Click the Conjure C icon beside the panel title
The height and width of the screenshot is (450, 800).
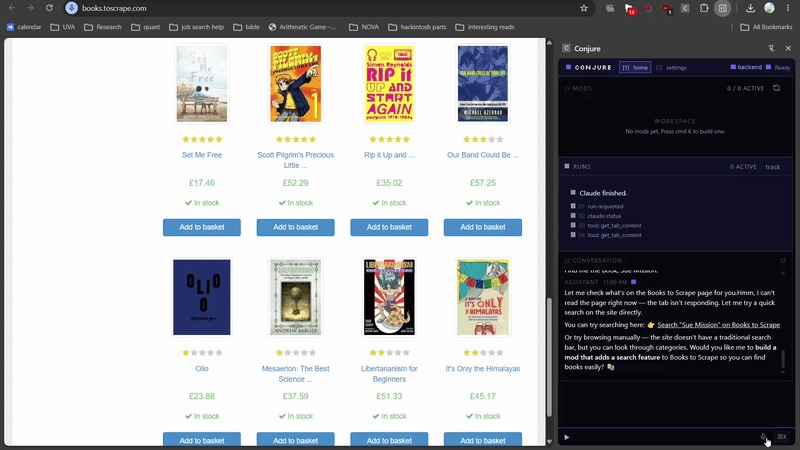(566, 48)
